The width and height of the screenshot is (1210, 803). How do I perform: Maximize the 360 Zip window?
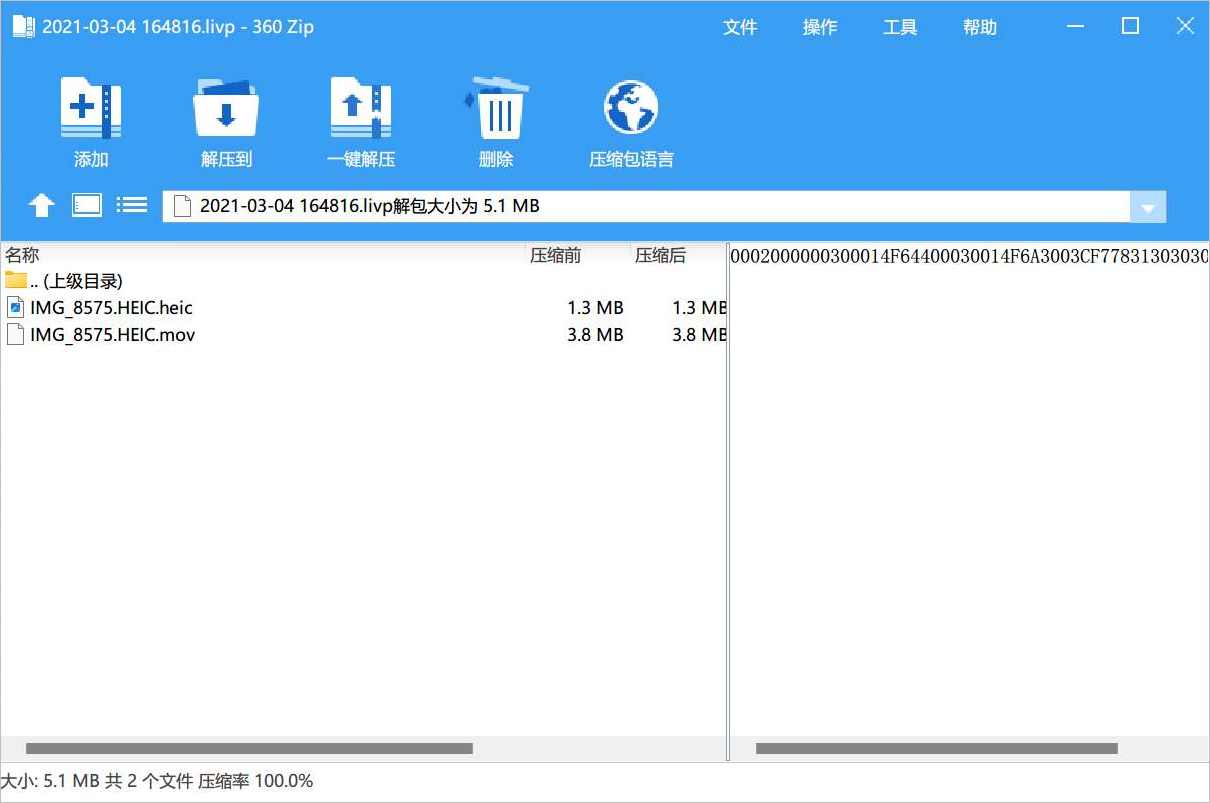[x=1130, y=27]
